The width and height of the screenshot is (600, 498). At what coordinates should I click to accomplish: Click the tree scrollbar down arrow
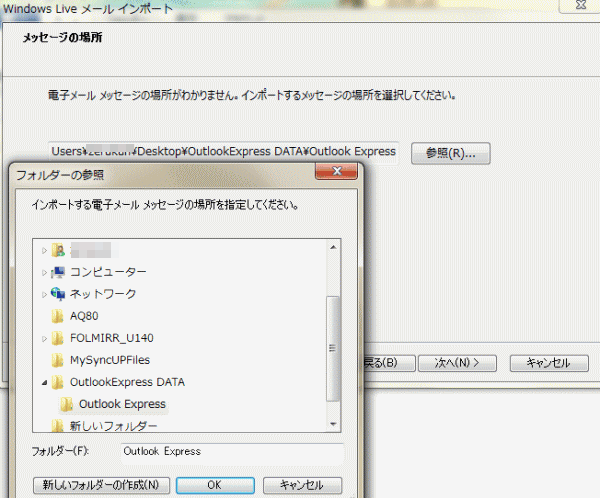pyautogui.click(x=333, y=424)
